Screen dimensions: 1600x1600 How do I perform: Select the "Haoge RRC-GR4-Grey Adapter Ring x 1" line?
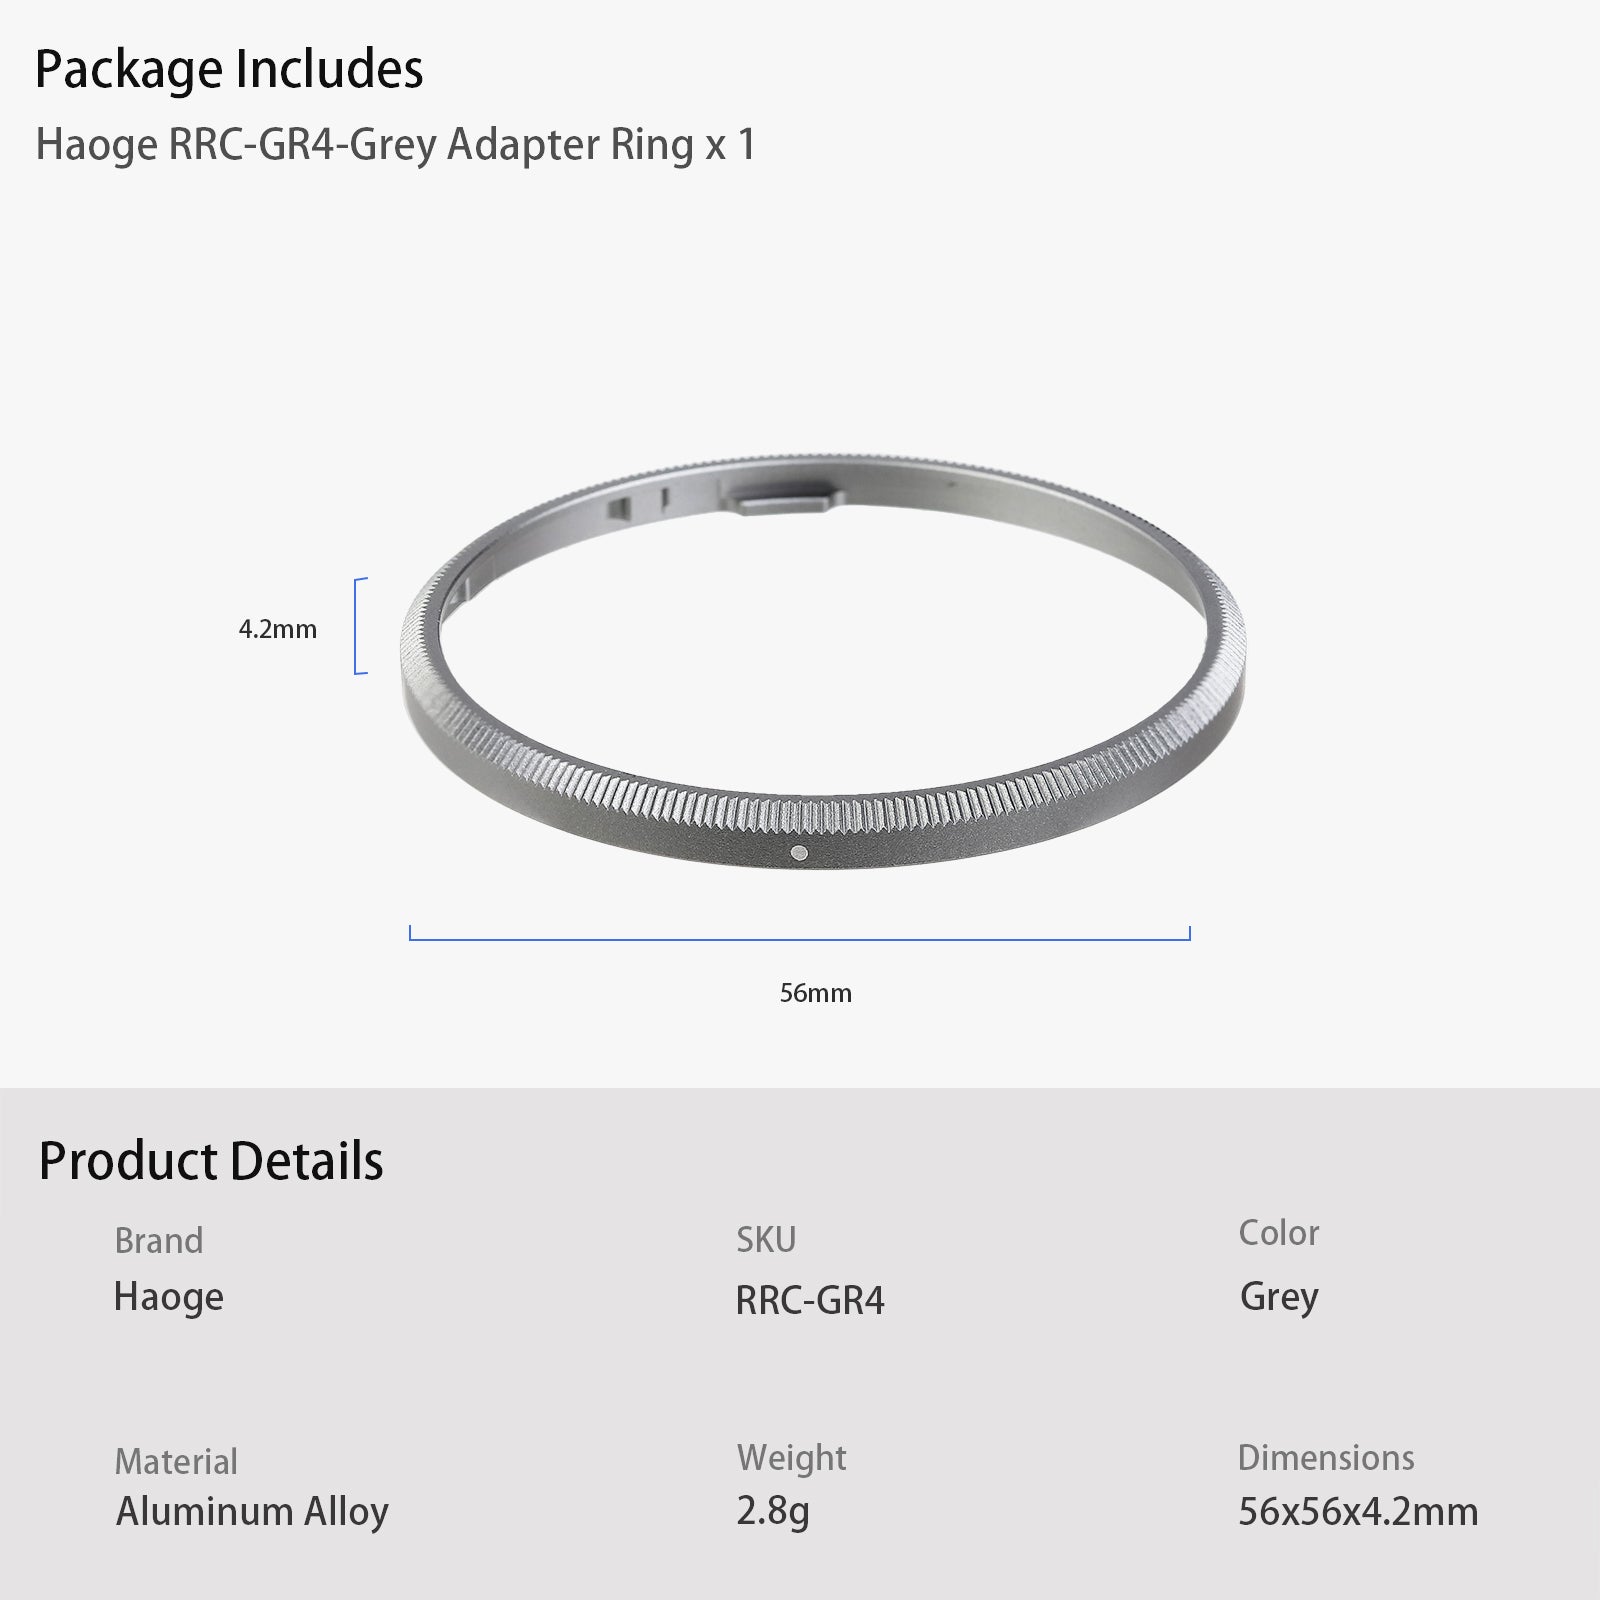click(x=395, y=145)
